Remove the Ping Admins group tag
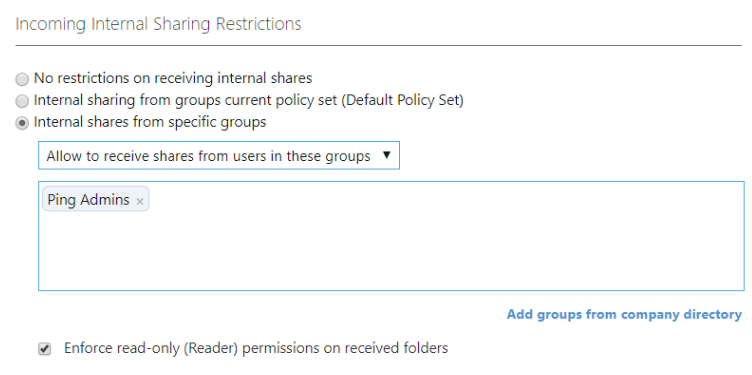The height and width of the screenshot is (375, 752). 140,201
